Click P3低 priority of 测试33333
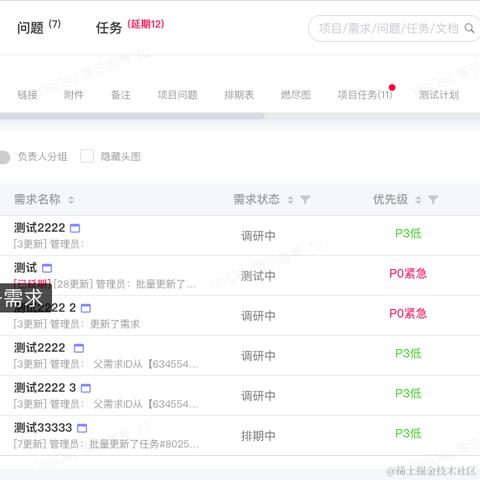The image size is (480, 480). click(x=408, y=434)
